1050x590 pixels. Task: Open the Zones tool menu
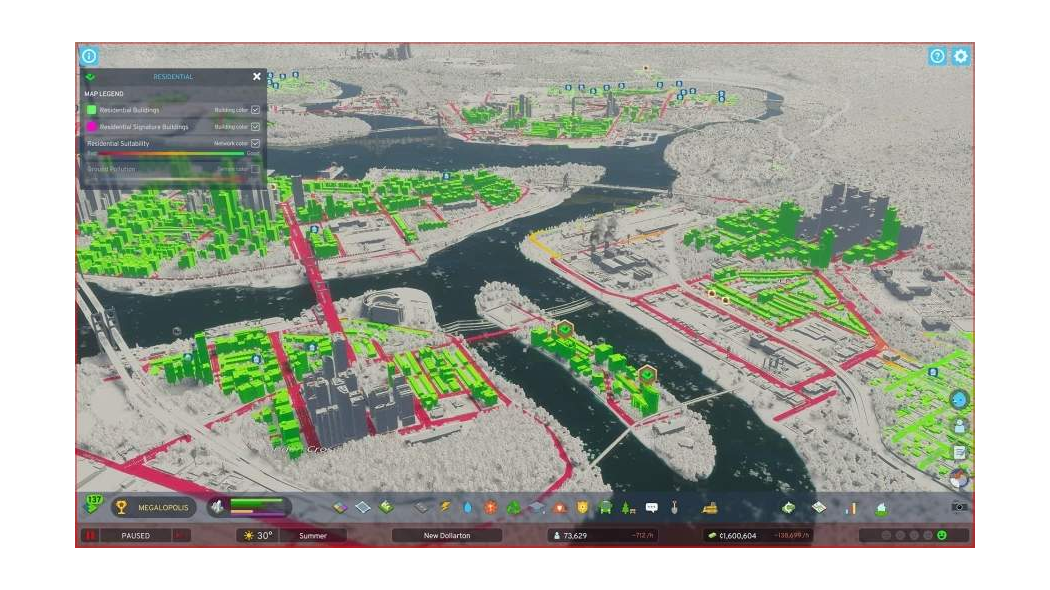(x=340, y=508)
